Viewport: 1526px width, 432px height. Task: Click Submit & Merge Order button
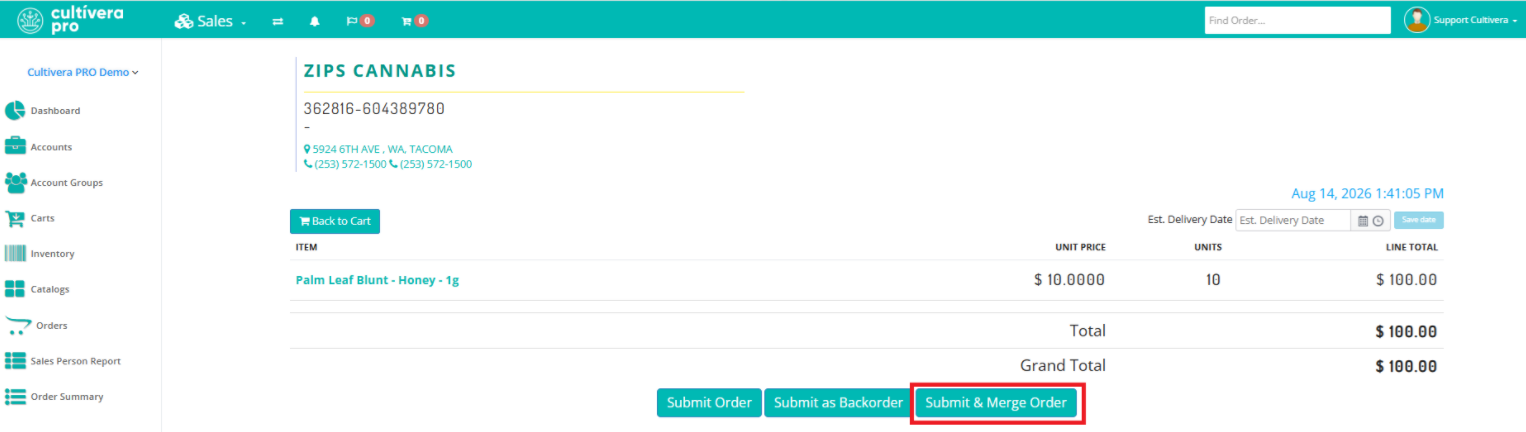click(x=996, y=403)
